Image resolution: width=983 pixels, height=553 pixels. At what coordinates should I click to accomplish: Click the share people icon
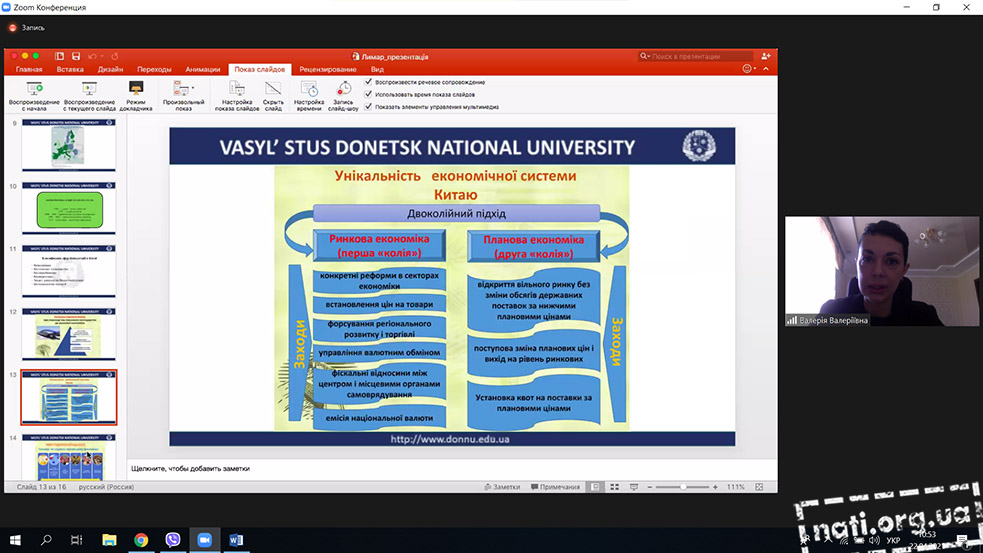tap(765, 56)
